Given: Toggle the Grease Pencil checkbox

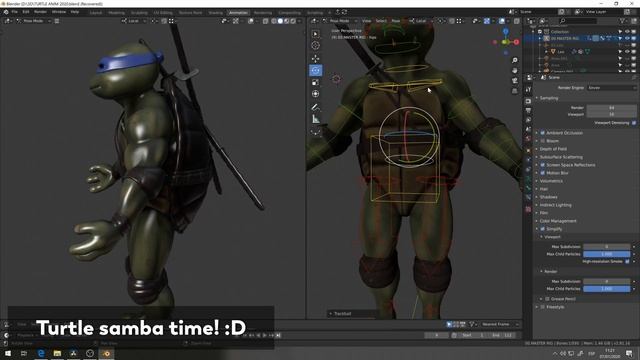Looking at the screenshot, I should (x=547, y=299).
